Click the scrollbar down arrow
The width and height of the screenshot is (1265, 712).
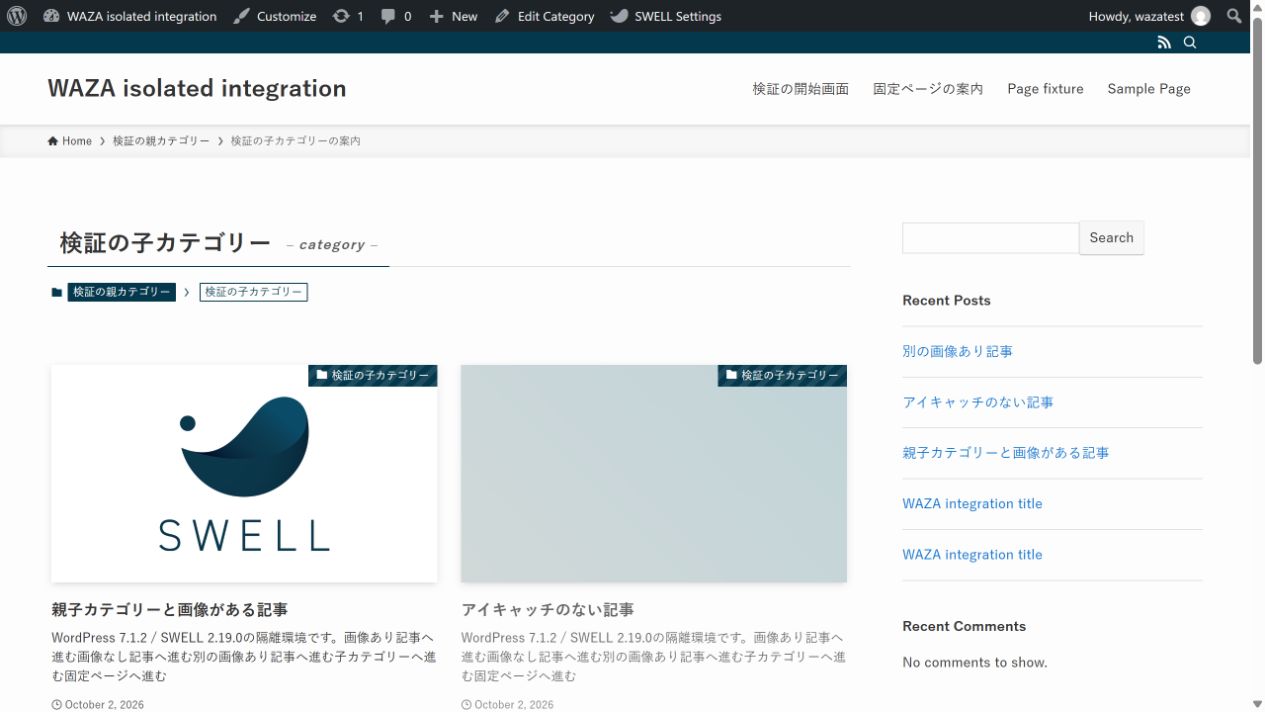(1258, 704)
